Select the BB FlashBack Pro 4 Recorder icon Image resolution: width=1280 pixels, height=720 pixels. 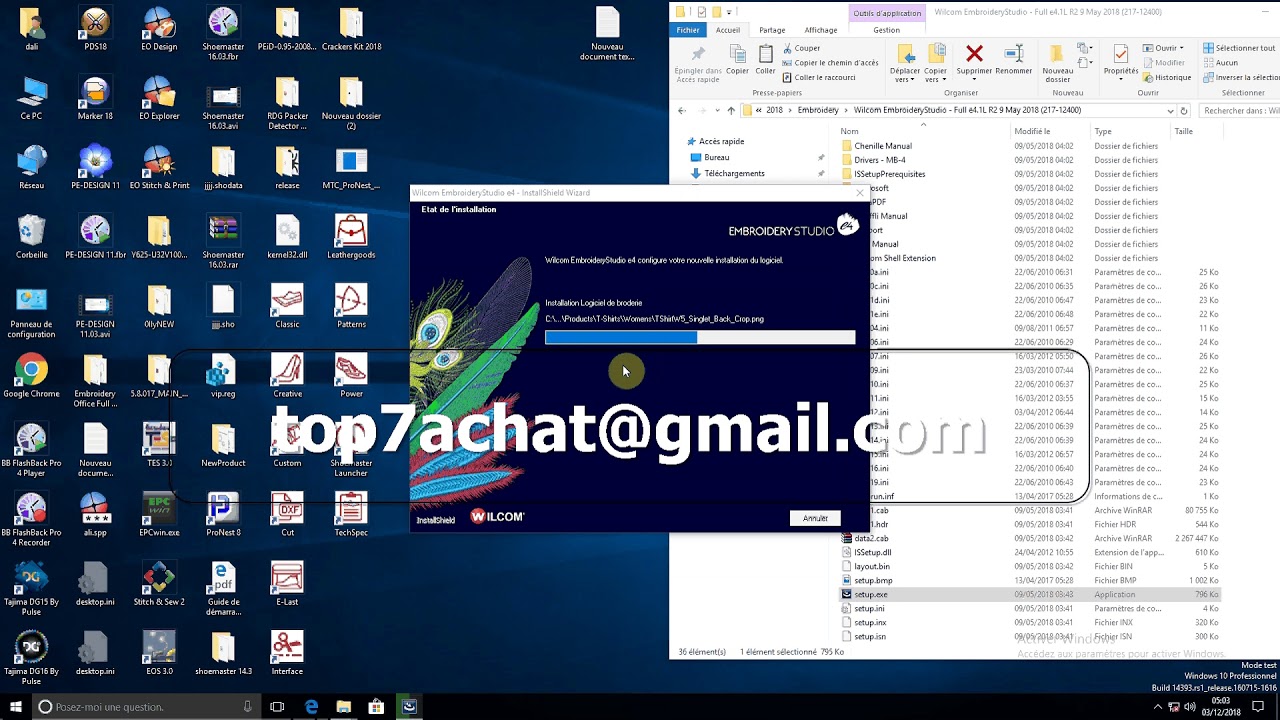pos(31,519)
